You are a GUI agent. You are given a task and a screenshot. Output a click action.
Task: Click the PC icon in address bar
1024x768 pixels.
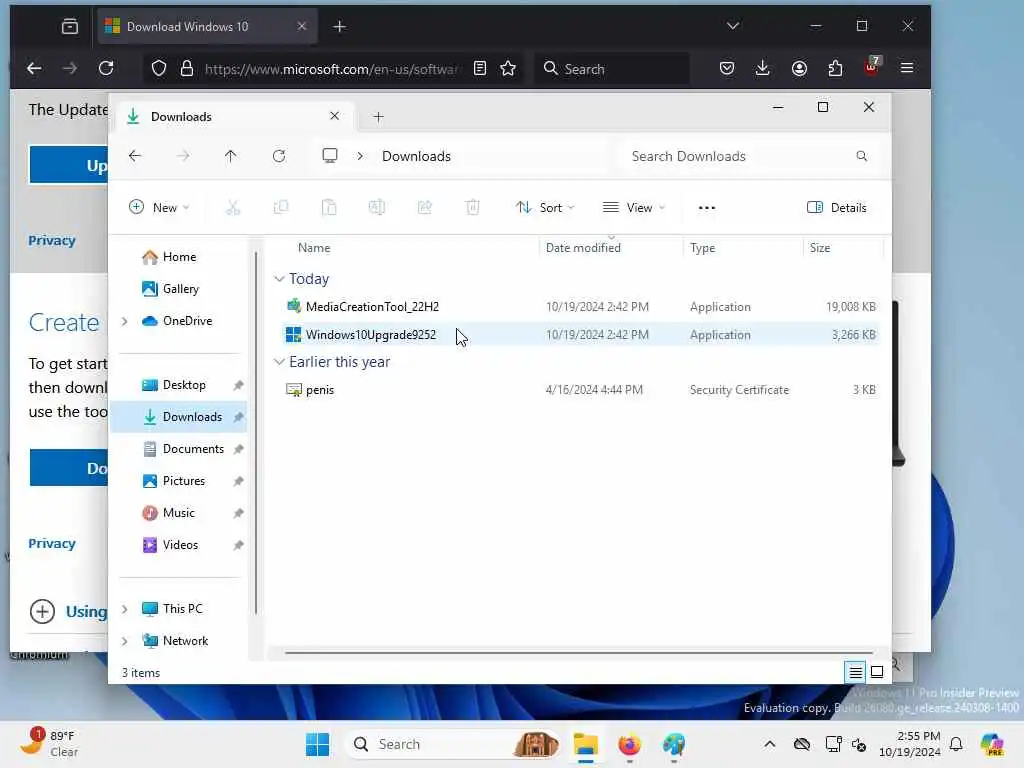click(x=330, y=155)
